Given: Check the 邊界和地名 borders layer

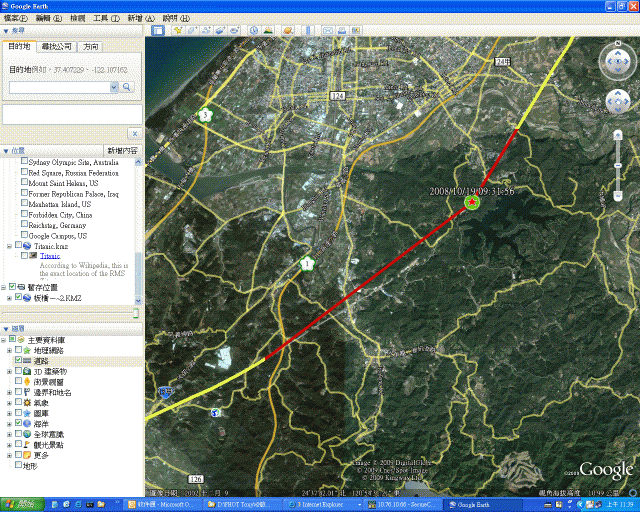Looking at the screenshot, I should pos(18,392).
